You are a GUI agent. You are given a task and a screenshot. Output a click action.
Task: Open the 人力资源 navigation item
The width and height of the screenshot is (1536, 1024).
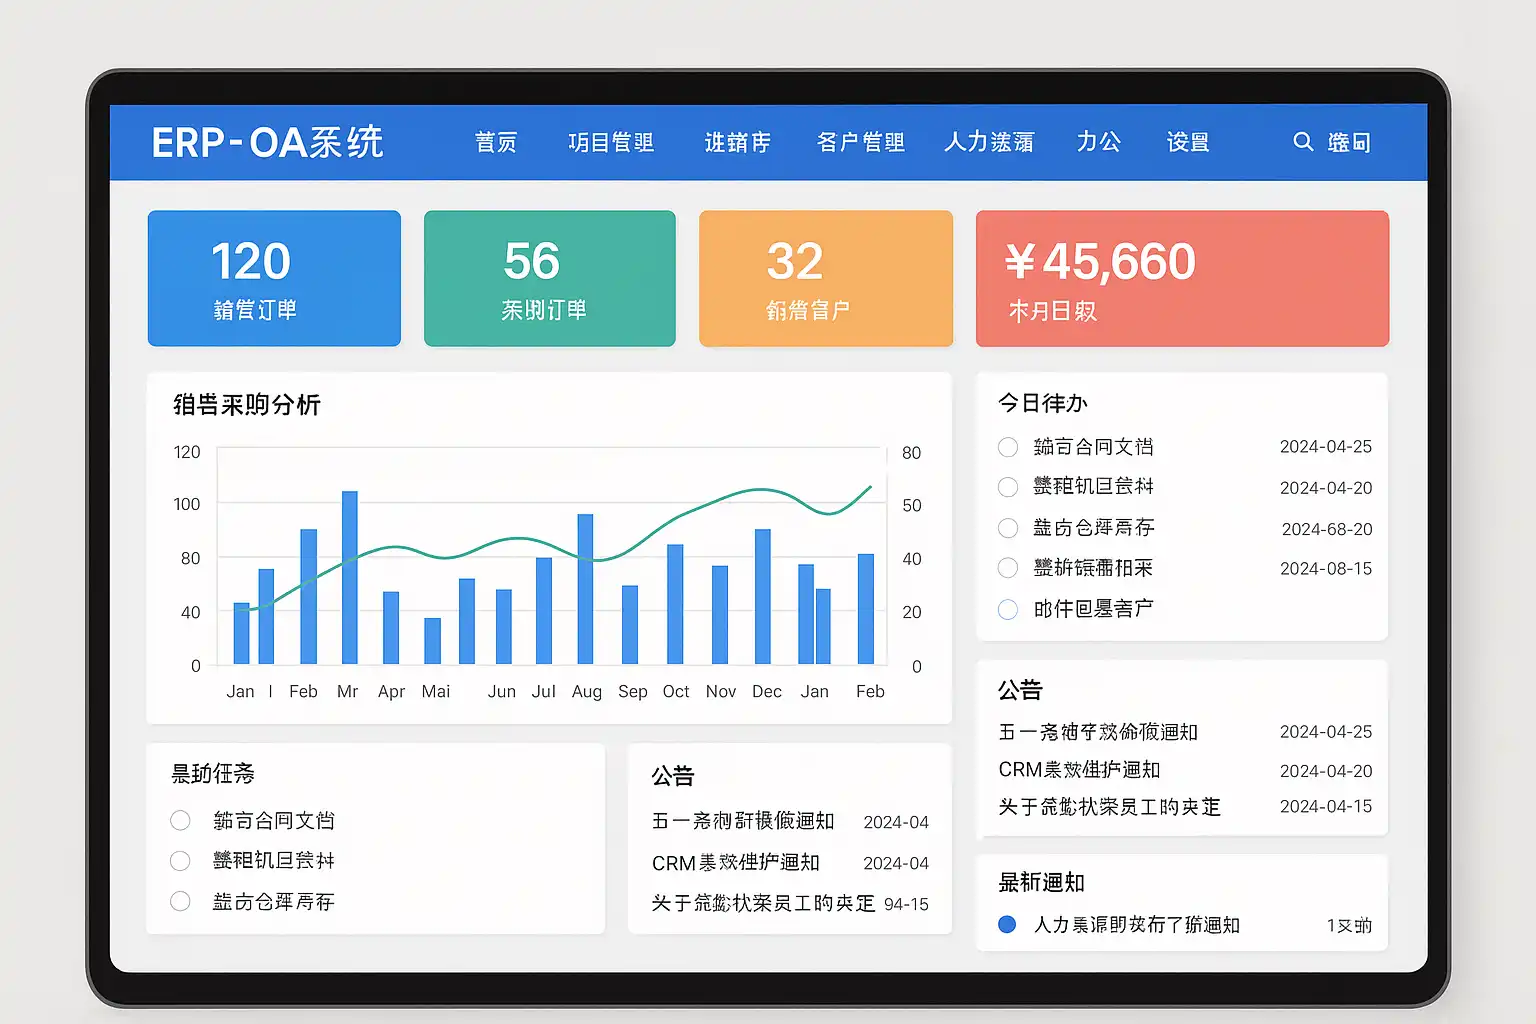pyautogui.click(x=989, y=143)
